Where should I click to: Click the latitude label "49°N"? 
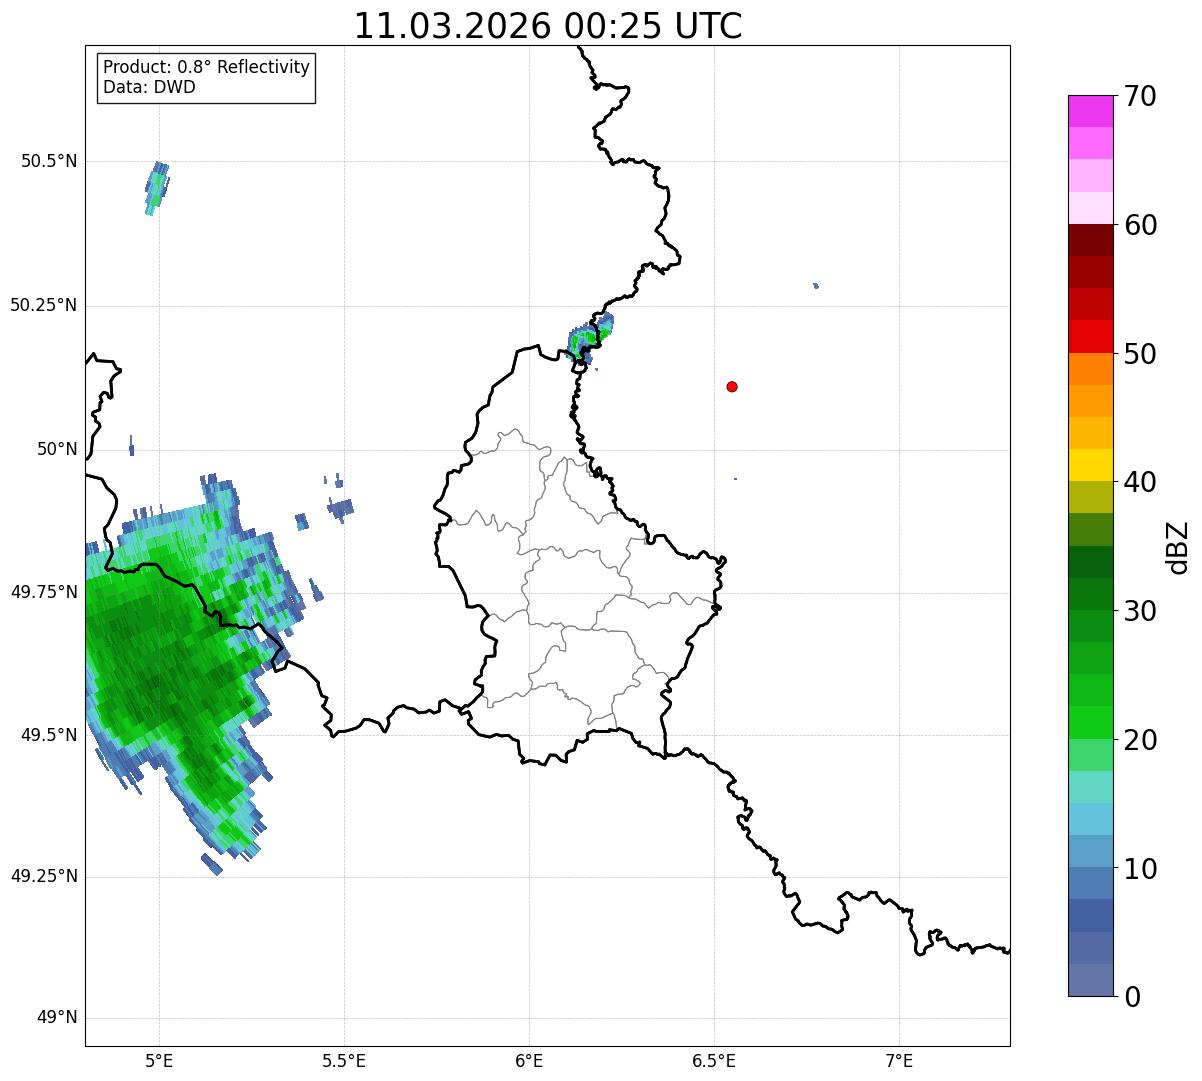57,1018
